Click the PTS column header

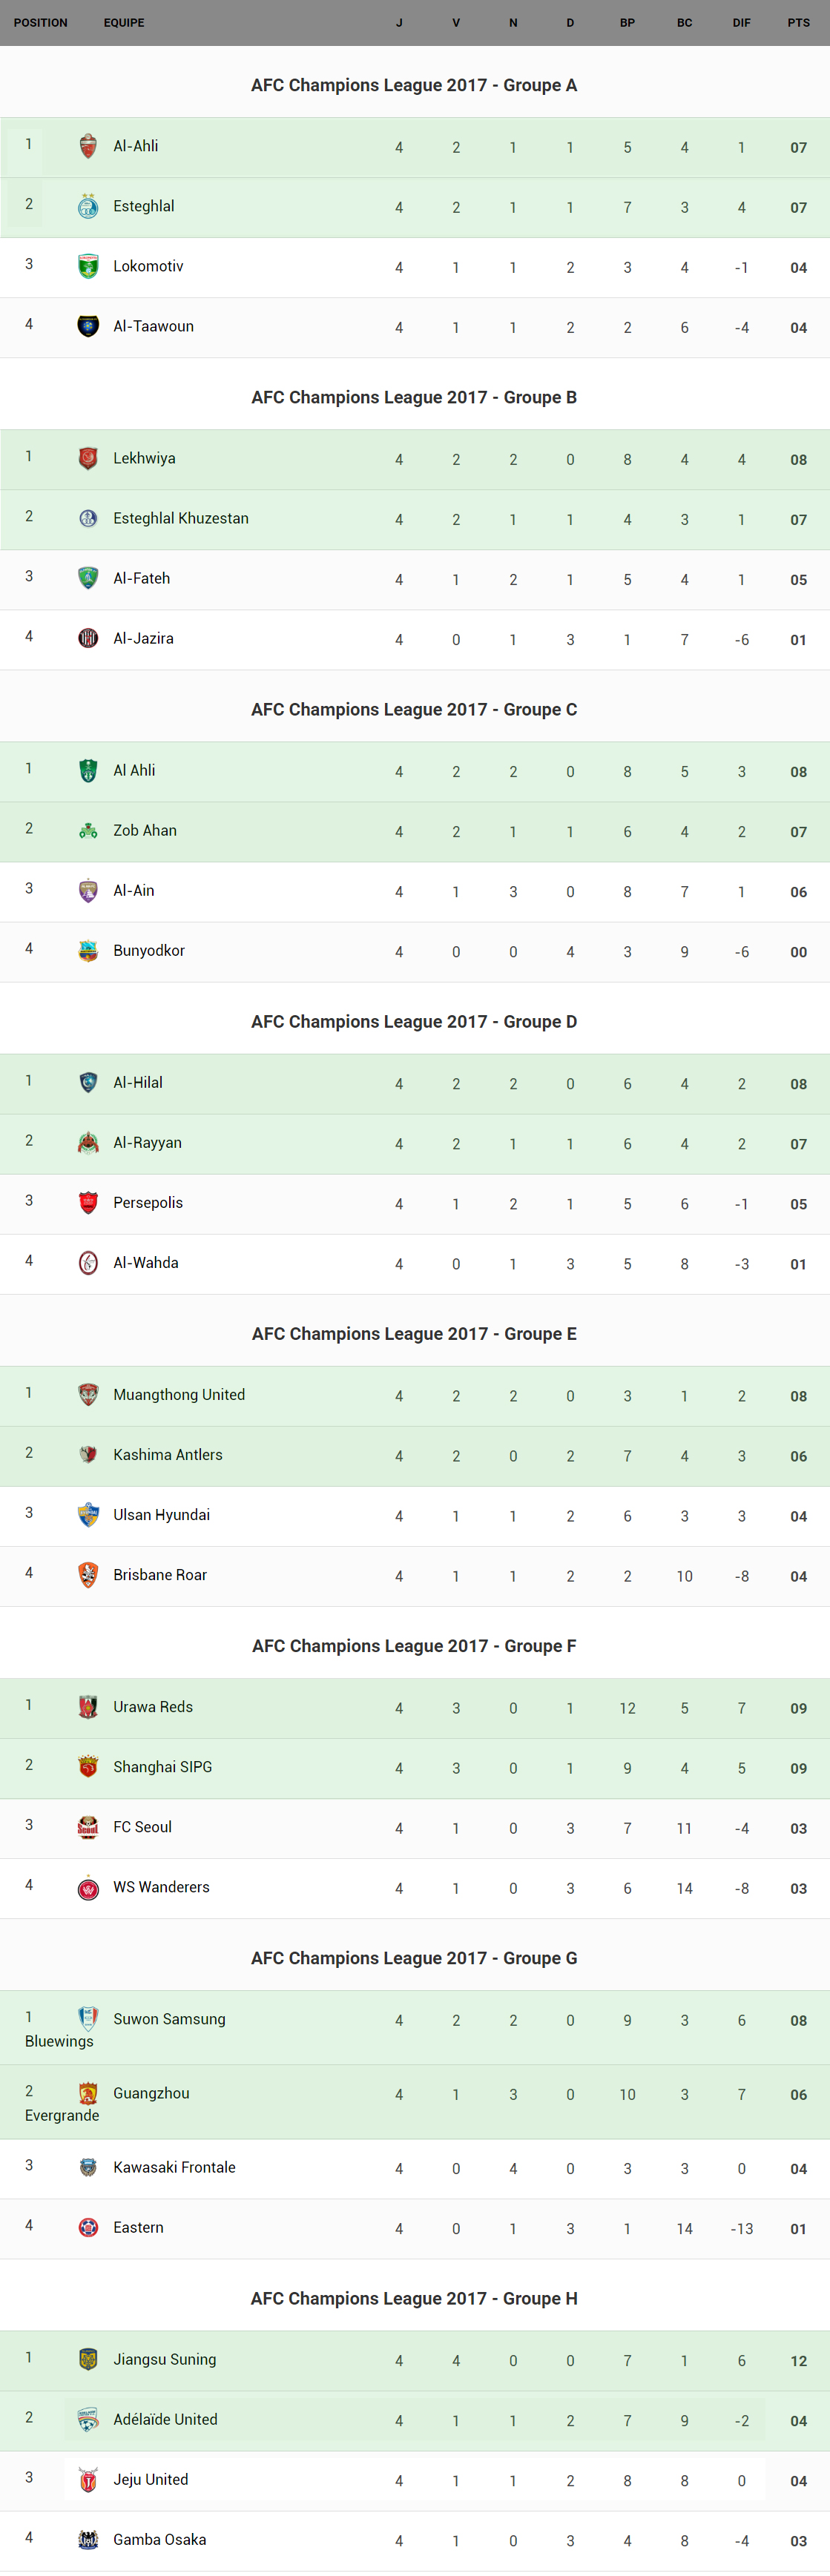point(798,22)
